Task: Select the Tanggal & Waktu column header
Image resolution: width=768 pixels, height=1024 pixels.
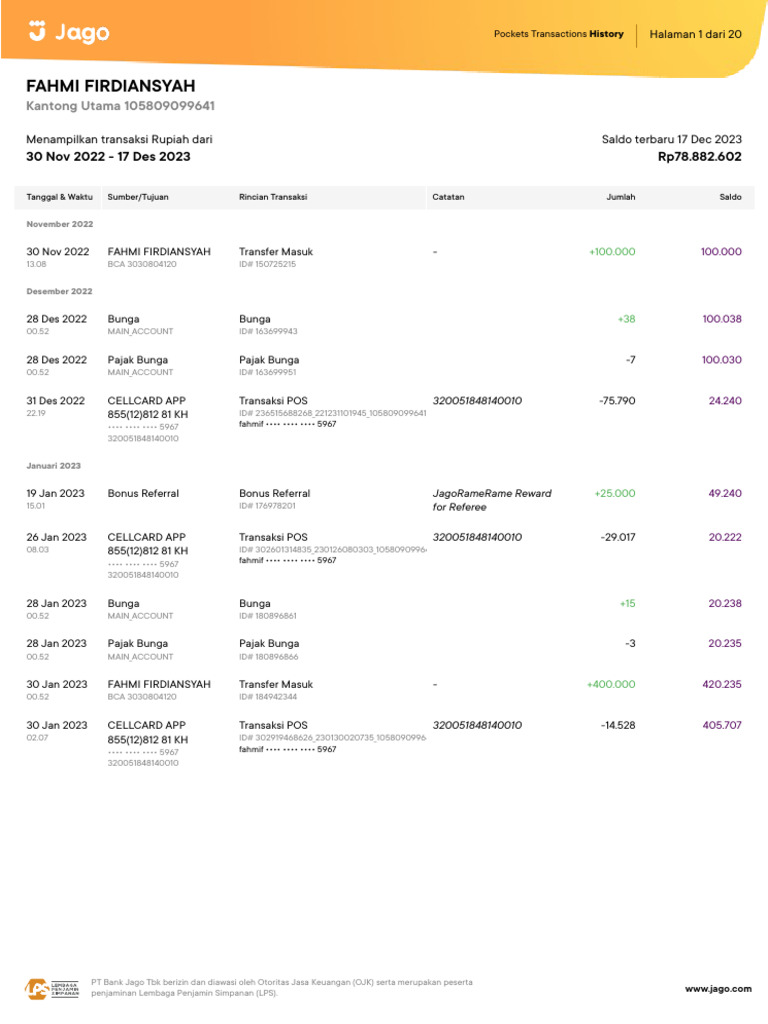Action: (55, 197)
